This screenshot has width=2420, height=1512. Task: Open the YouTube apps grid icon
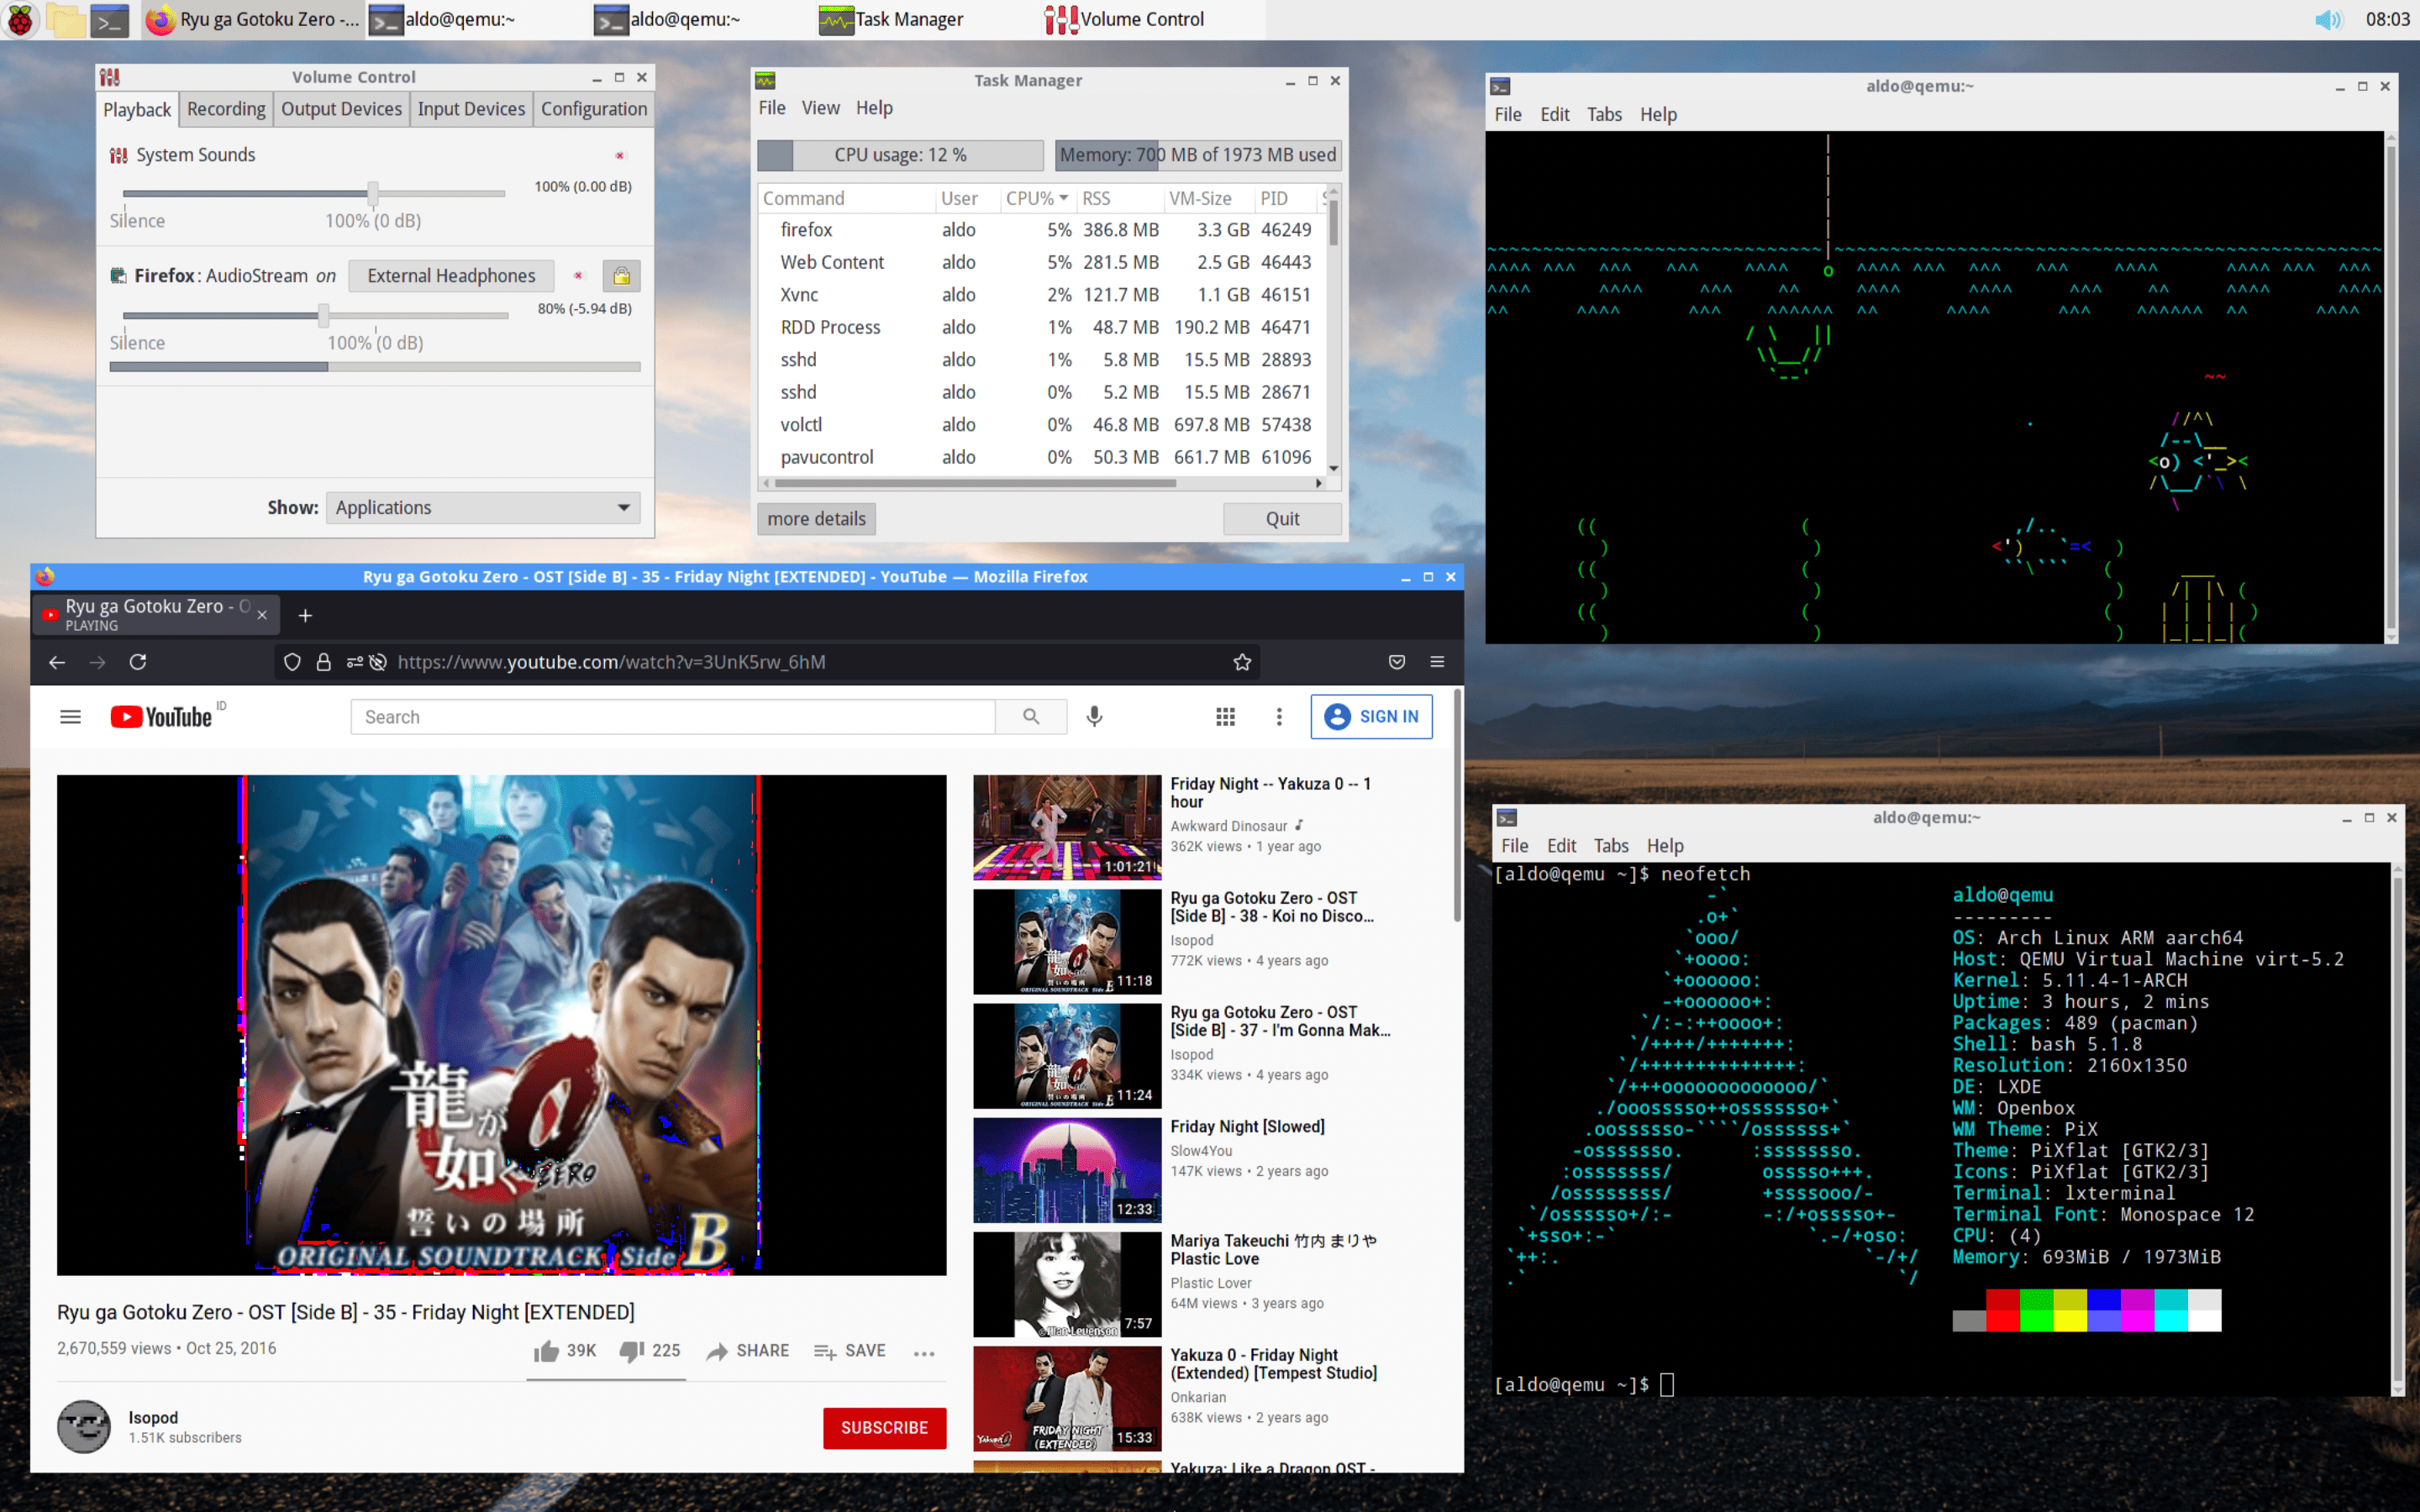click(x=1225, y=716)
